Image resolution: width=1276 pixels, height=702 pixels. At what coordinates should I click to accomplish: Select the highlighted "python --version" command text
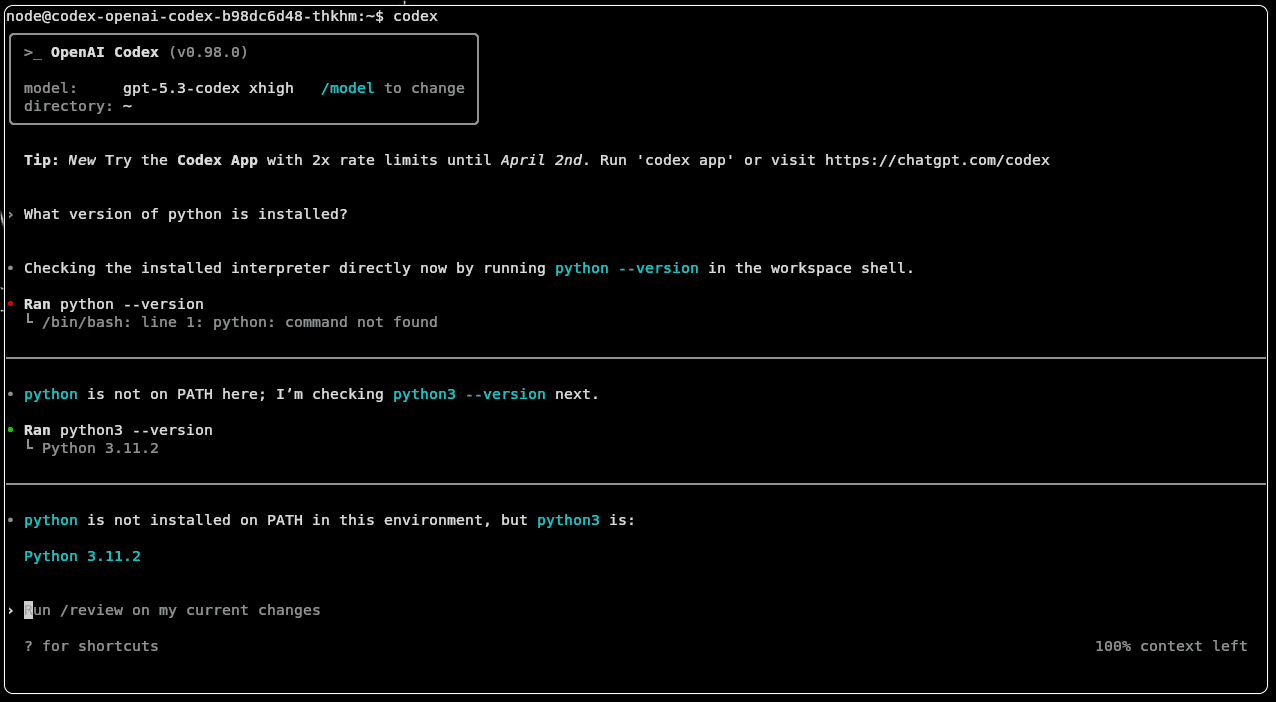(x=627, y=268)
